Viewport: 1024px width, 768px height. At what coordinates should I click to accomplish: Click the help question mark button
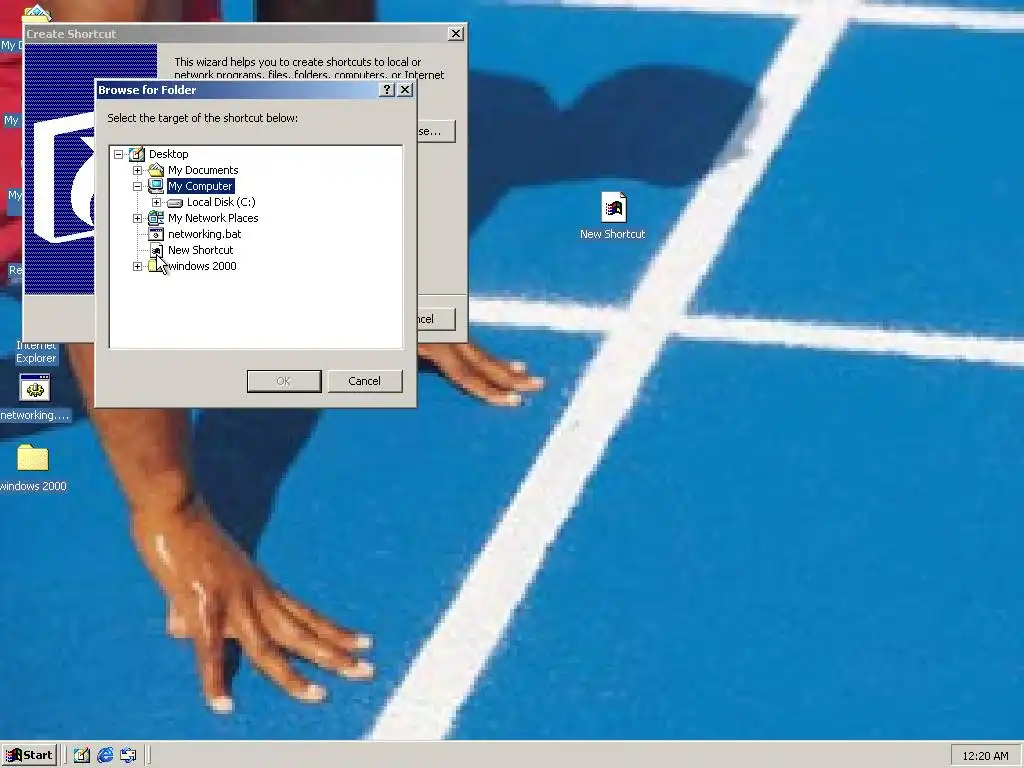[387, 89]
